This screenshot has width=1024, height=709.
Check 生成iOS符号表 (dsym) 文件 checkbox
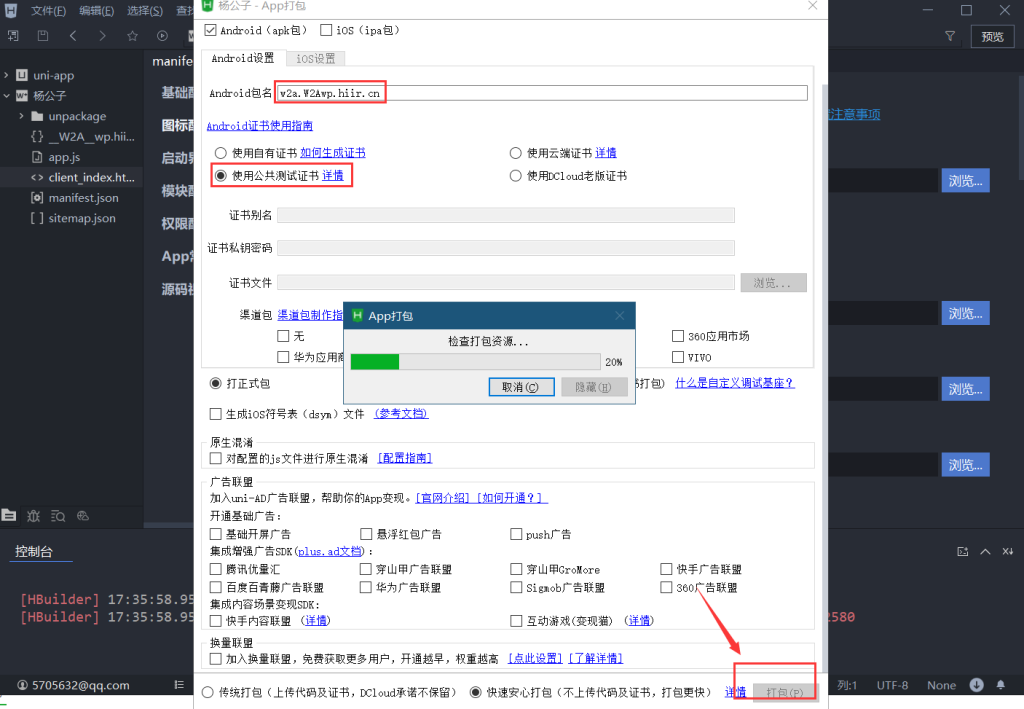pyautogui.click(x=216, y=414)
